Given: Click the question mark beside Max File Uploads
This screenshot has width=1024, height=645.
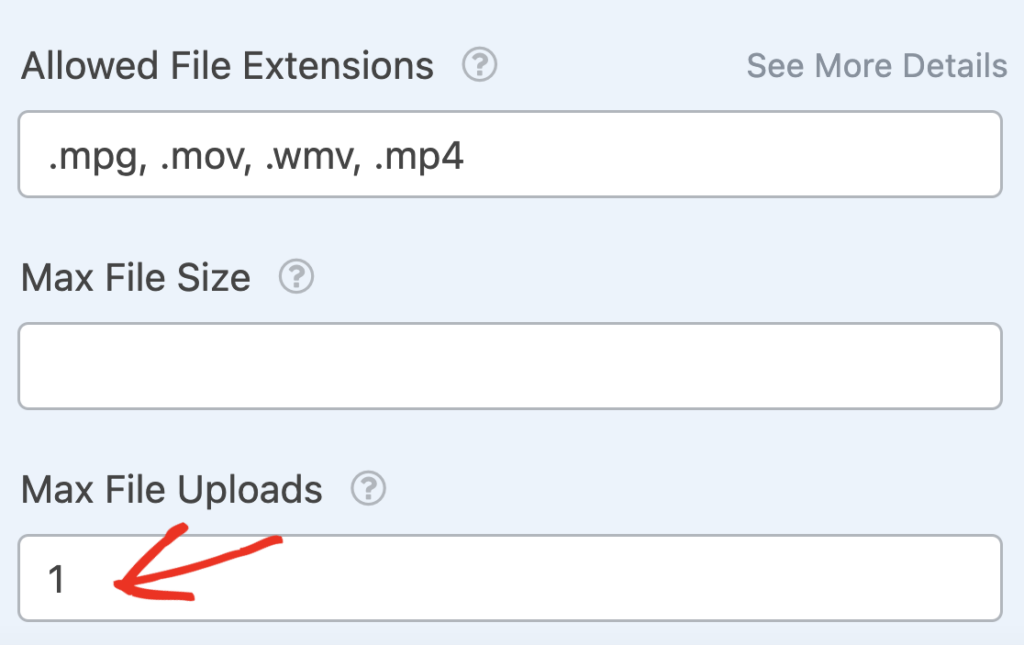Looking at the screenshot, I should click(367, 490).
